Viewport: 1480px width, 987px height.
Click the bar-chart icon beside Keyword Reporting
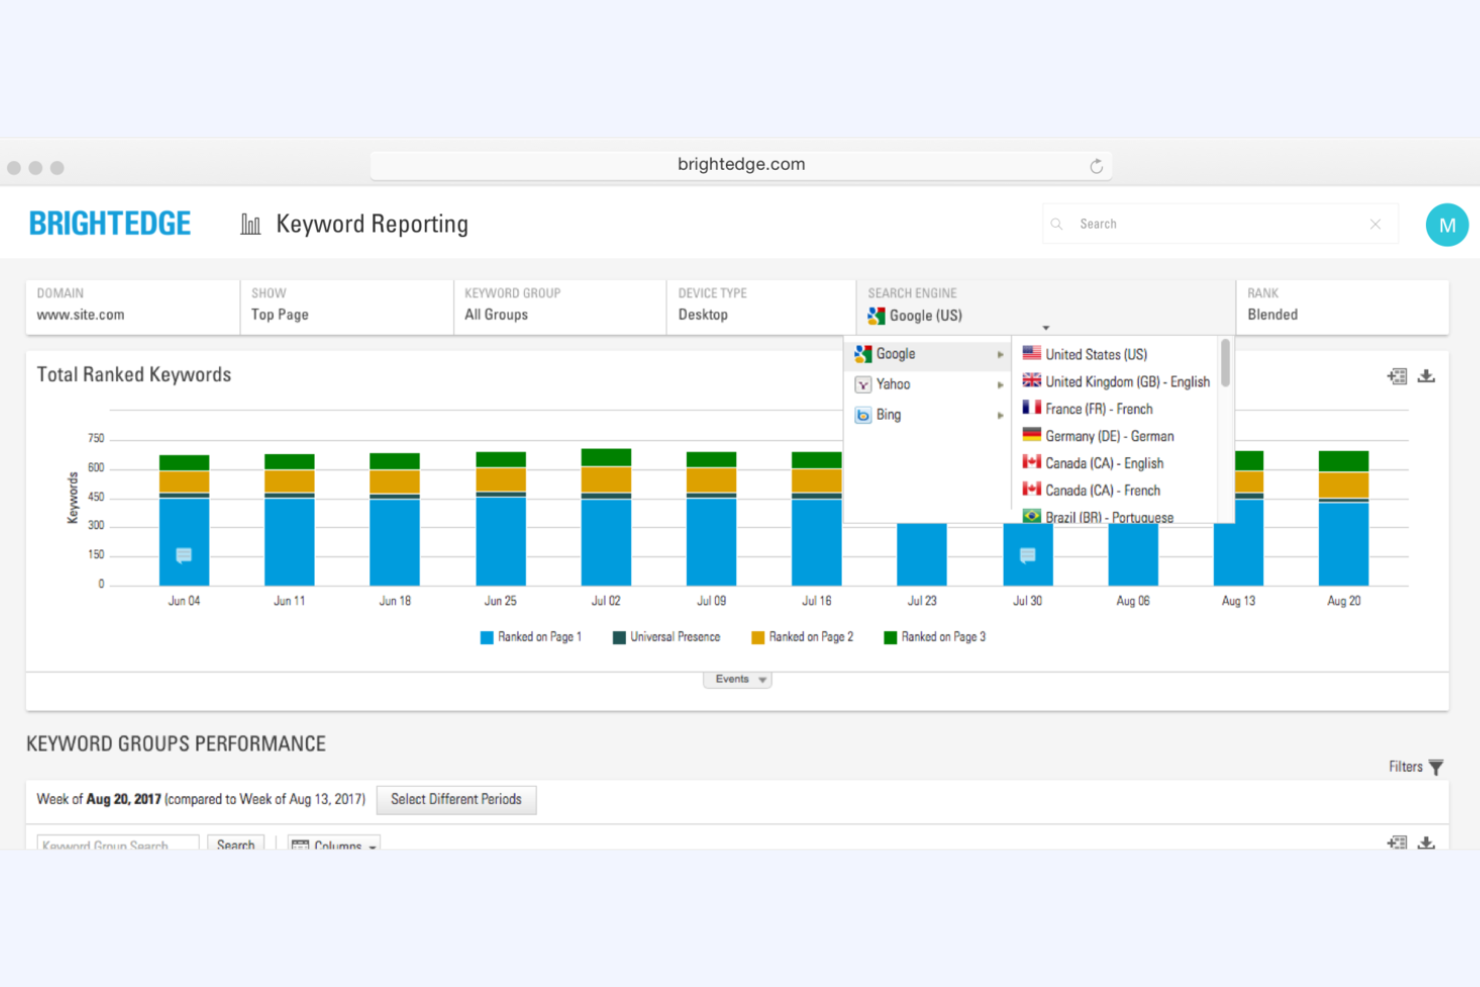pos(251,223)
